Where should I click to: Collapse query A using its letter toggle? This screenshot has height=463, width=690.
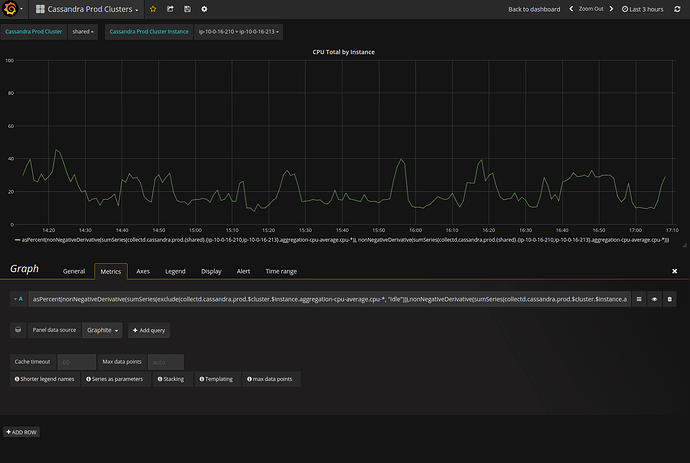(x=17, y=298)
